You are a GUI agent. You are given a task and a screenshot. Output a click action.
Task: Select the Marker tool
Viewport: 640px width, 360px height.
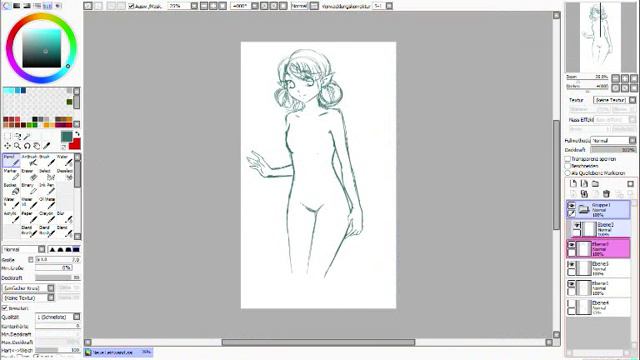(x=11, y=175)
